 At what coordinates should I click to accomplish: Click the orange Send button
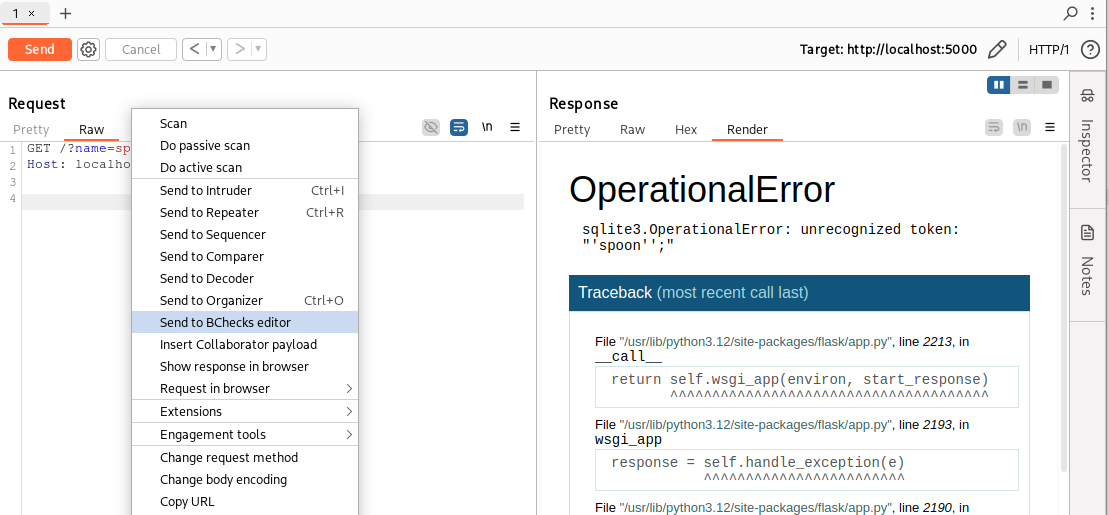tap(40, 49)
